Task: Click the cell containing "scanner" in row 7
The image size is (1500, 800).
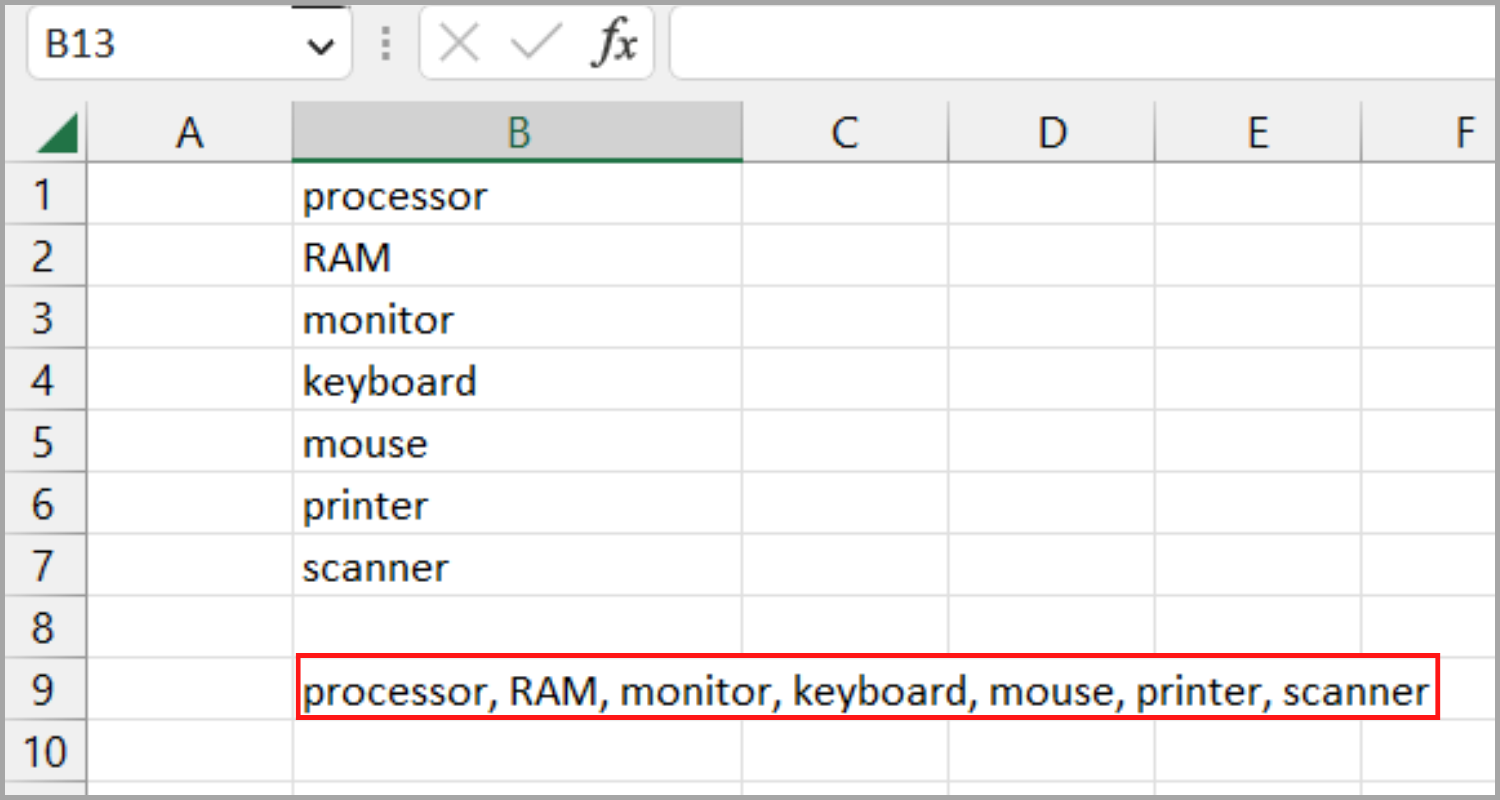Action: pyautogui.click(x=516, y=567)
